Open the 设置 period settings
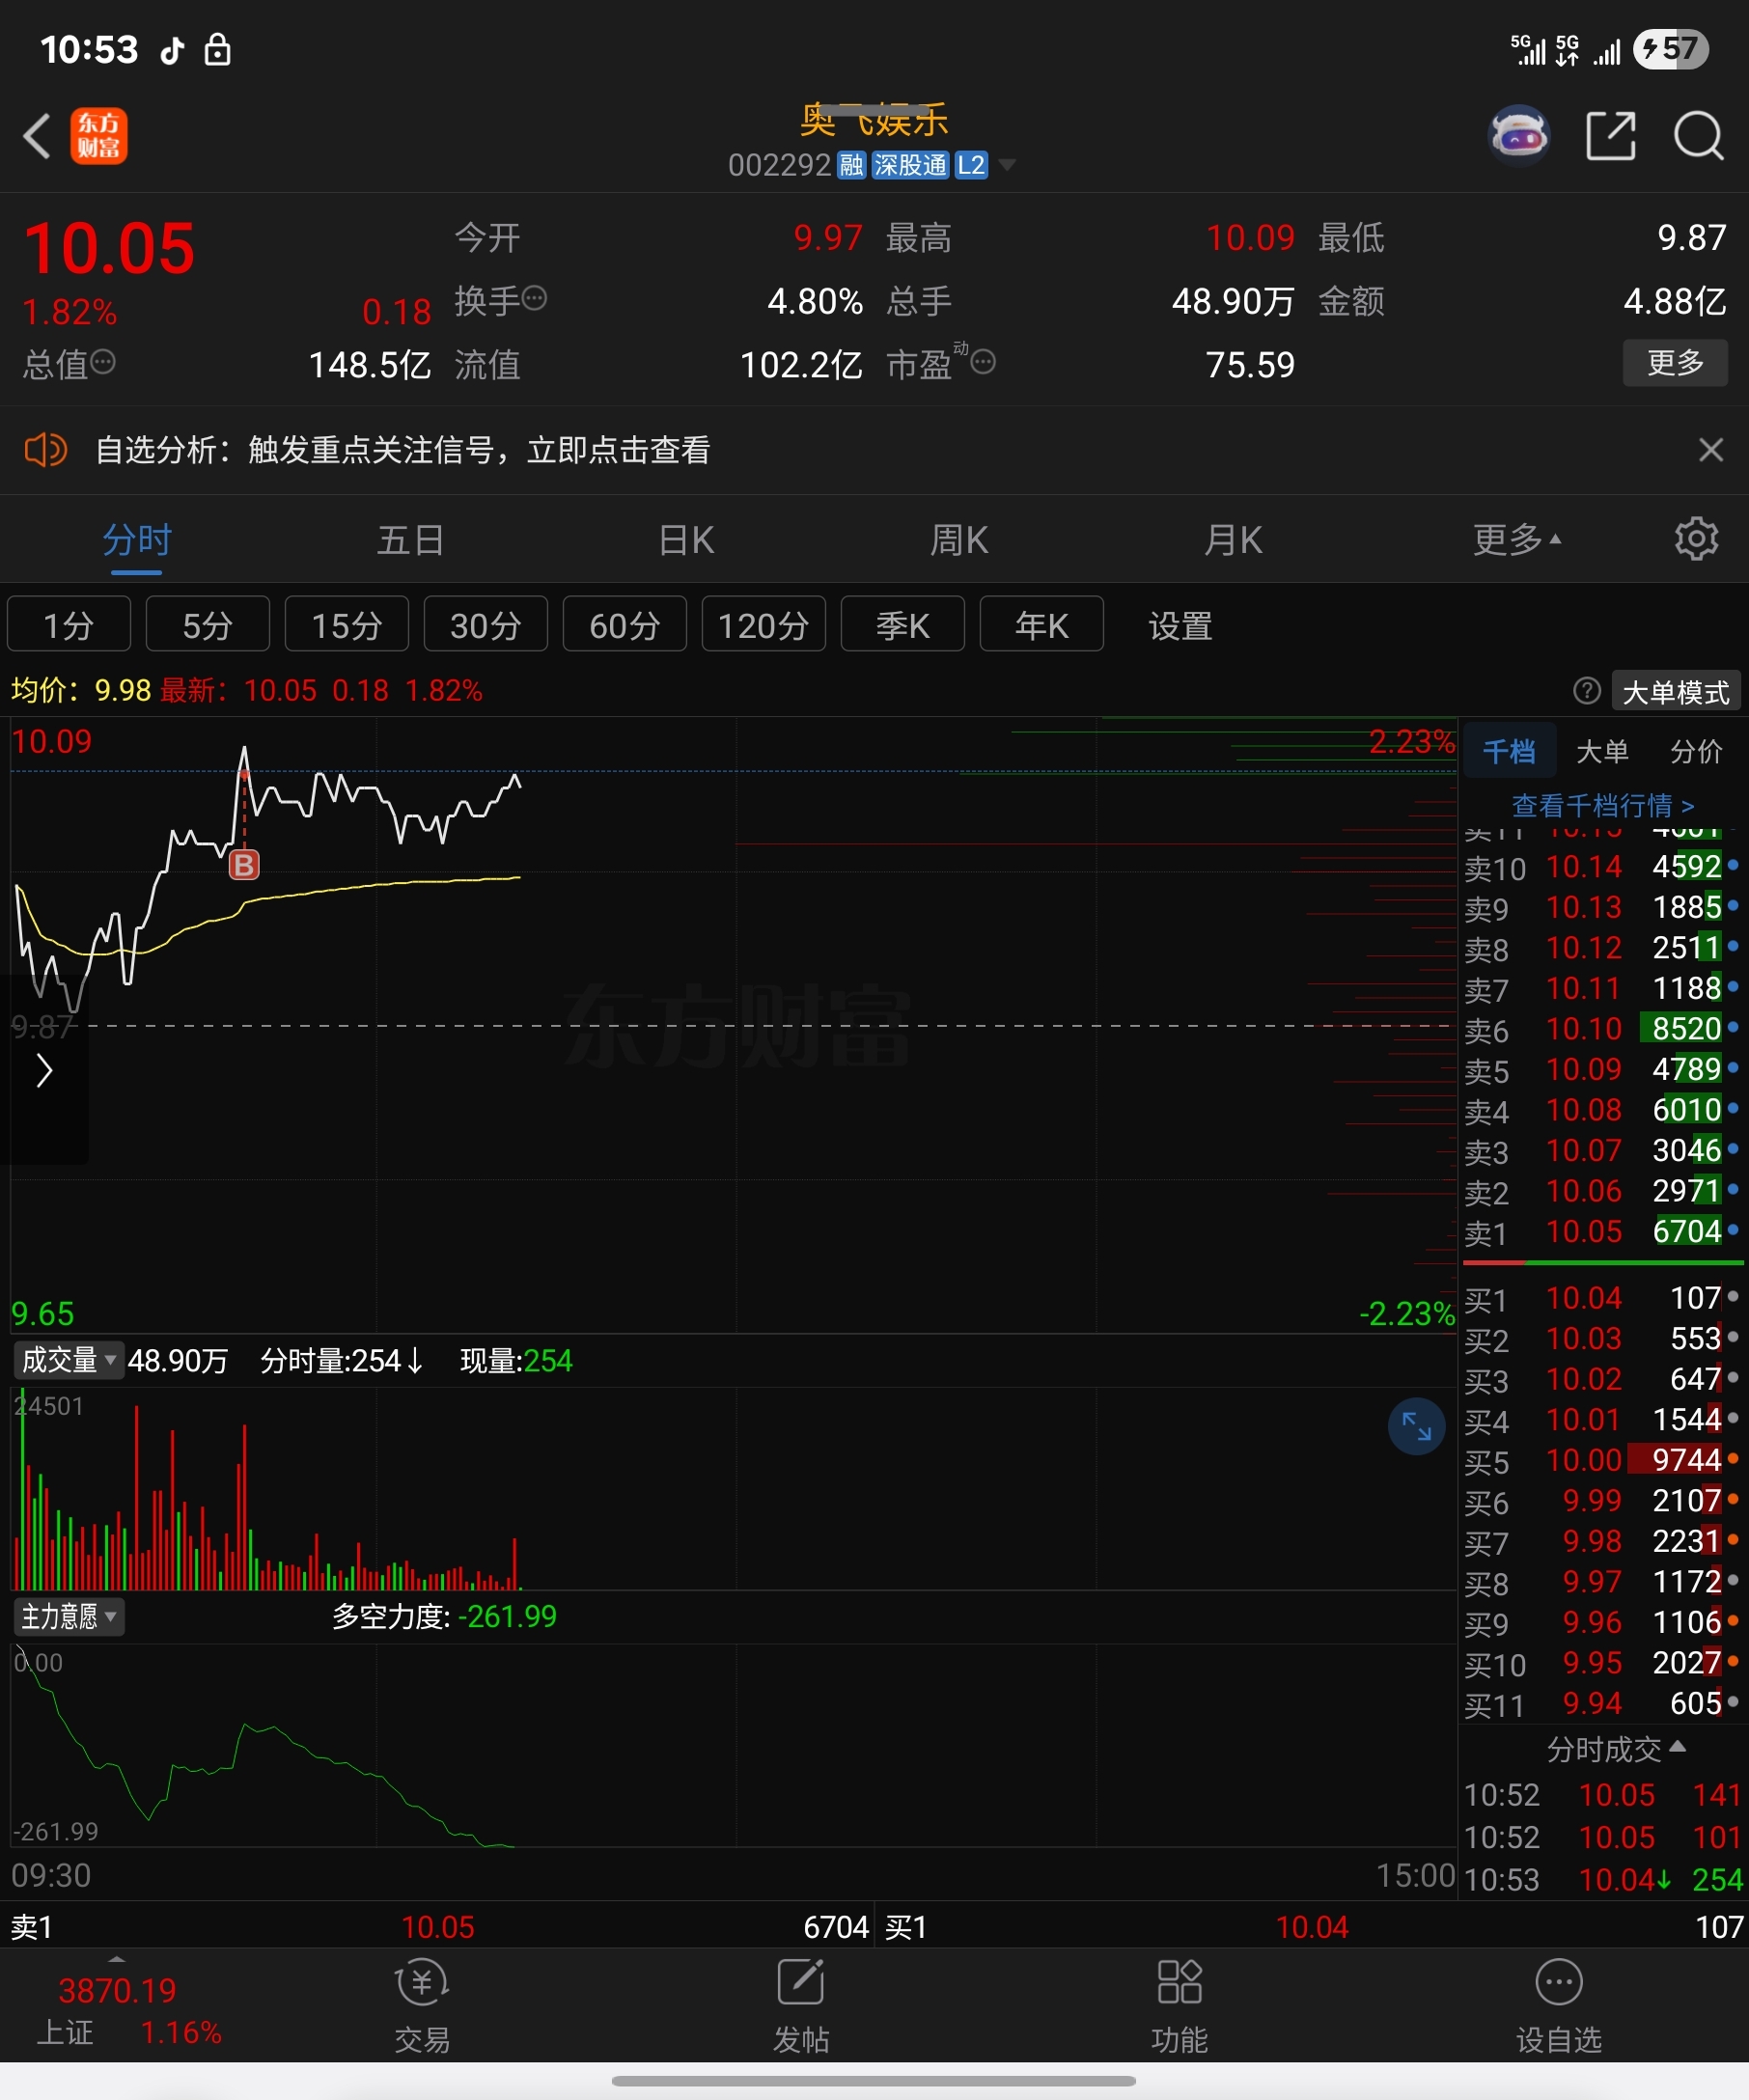Image resolution: width=1749 pixels, height=2100 pixels. point(1180,626)
